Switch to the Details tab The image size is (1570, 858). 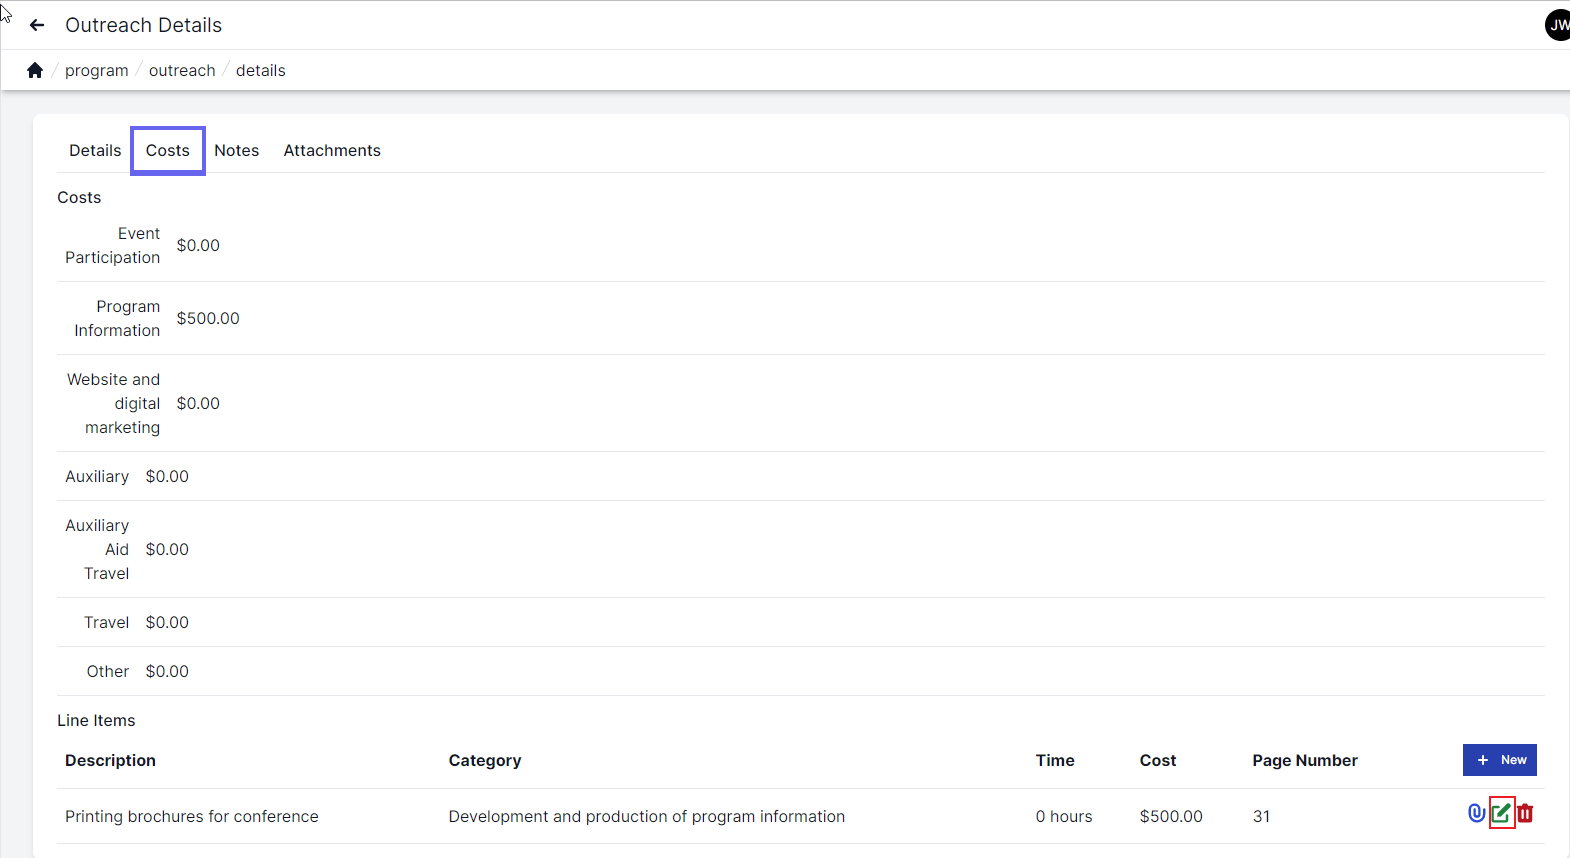coord(95,150)
